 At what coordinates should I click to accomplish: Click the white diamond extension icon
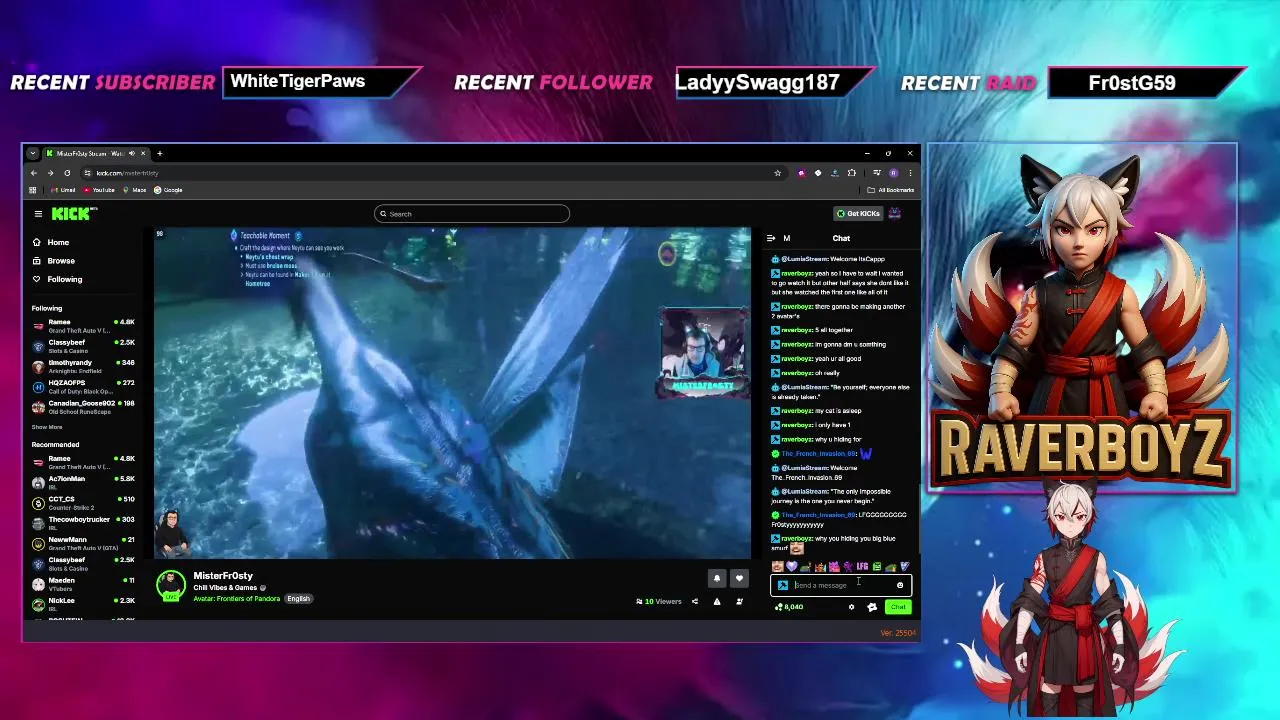click(x=818, y=173)
